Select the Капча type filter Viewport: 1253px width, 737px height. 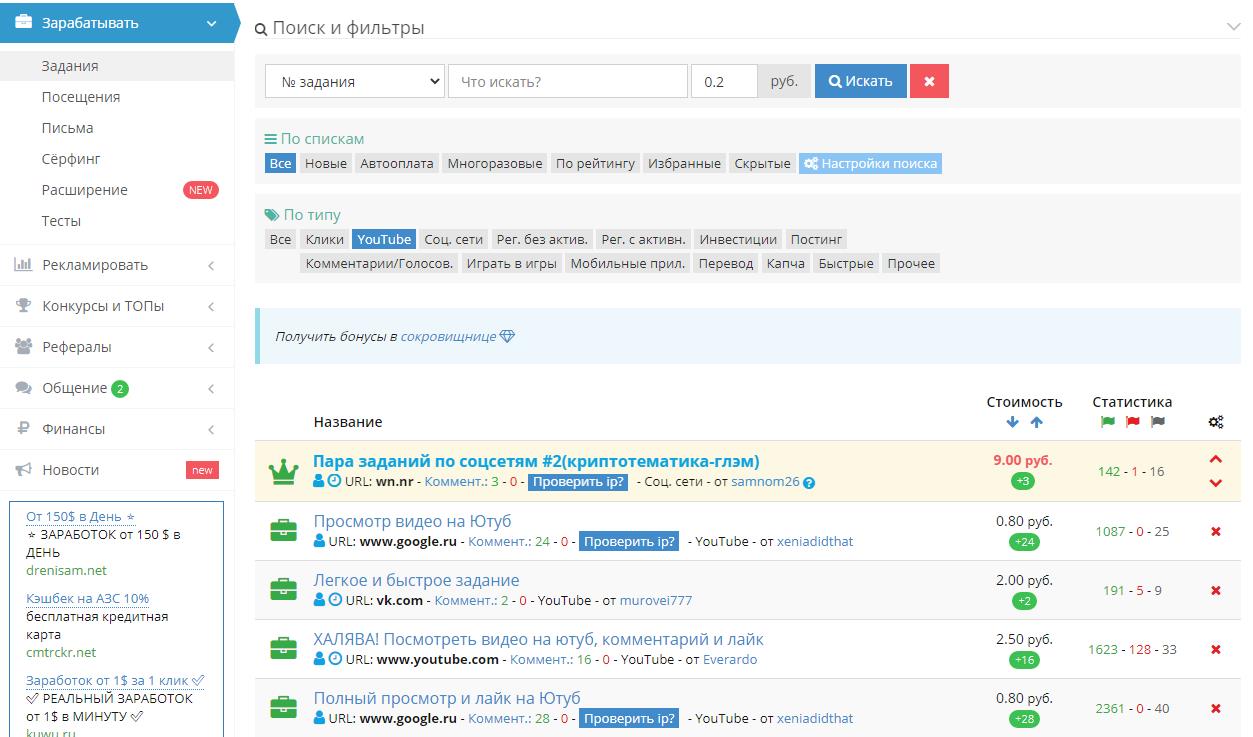pos(786,263)
